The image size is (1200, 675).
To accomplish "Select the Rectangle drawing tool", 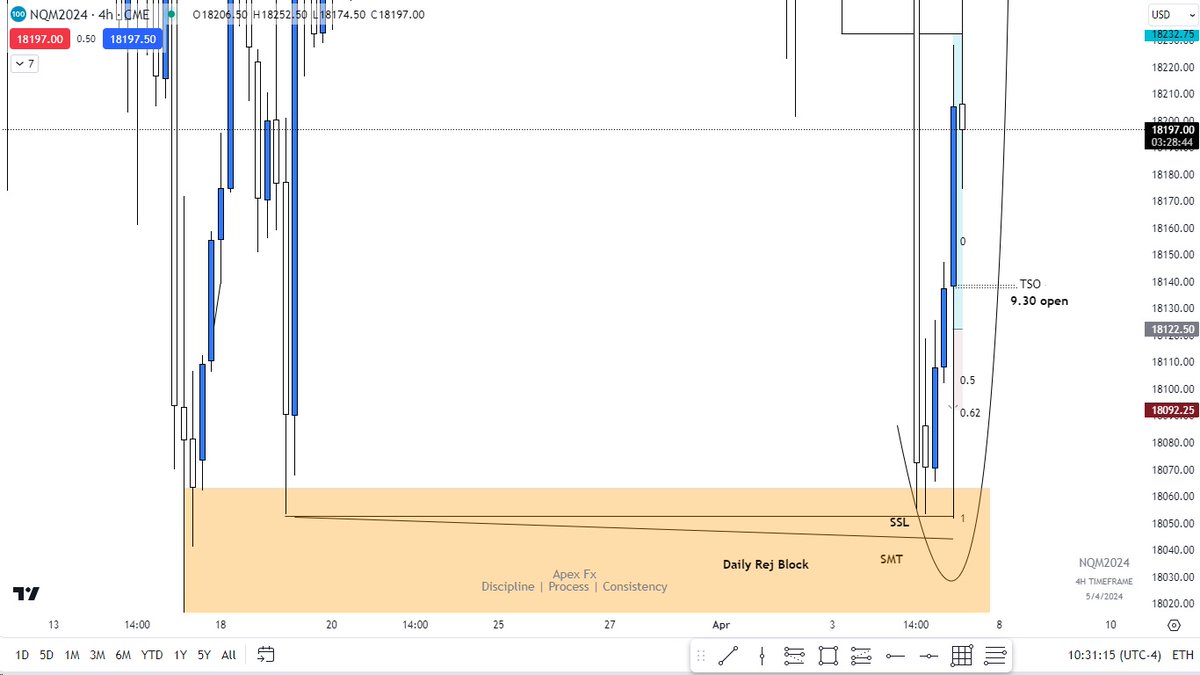I will pyautogui.click(x=828, y=656).
